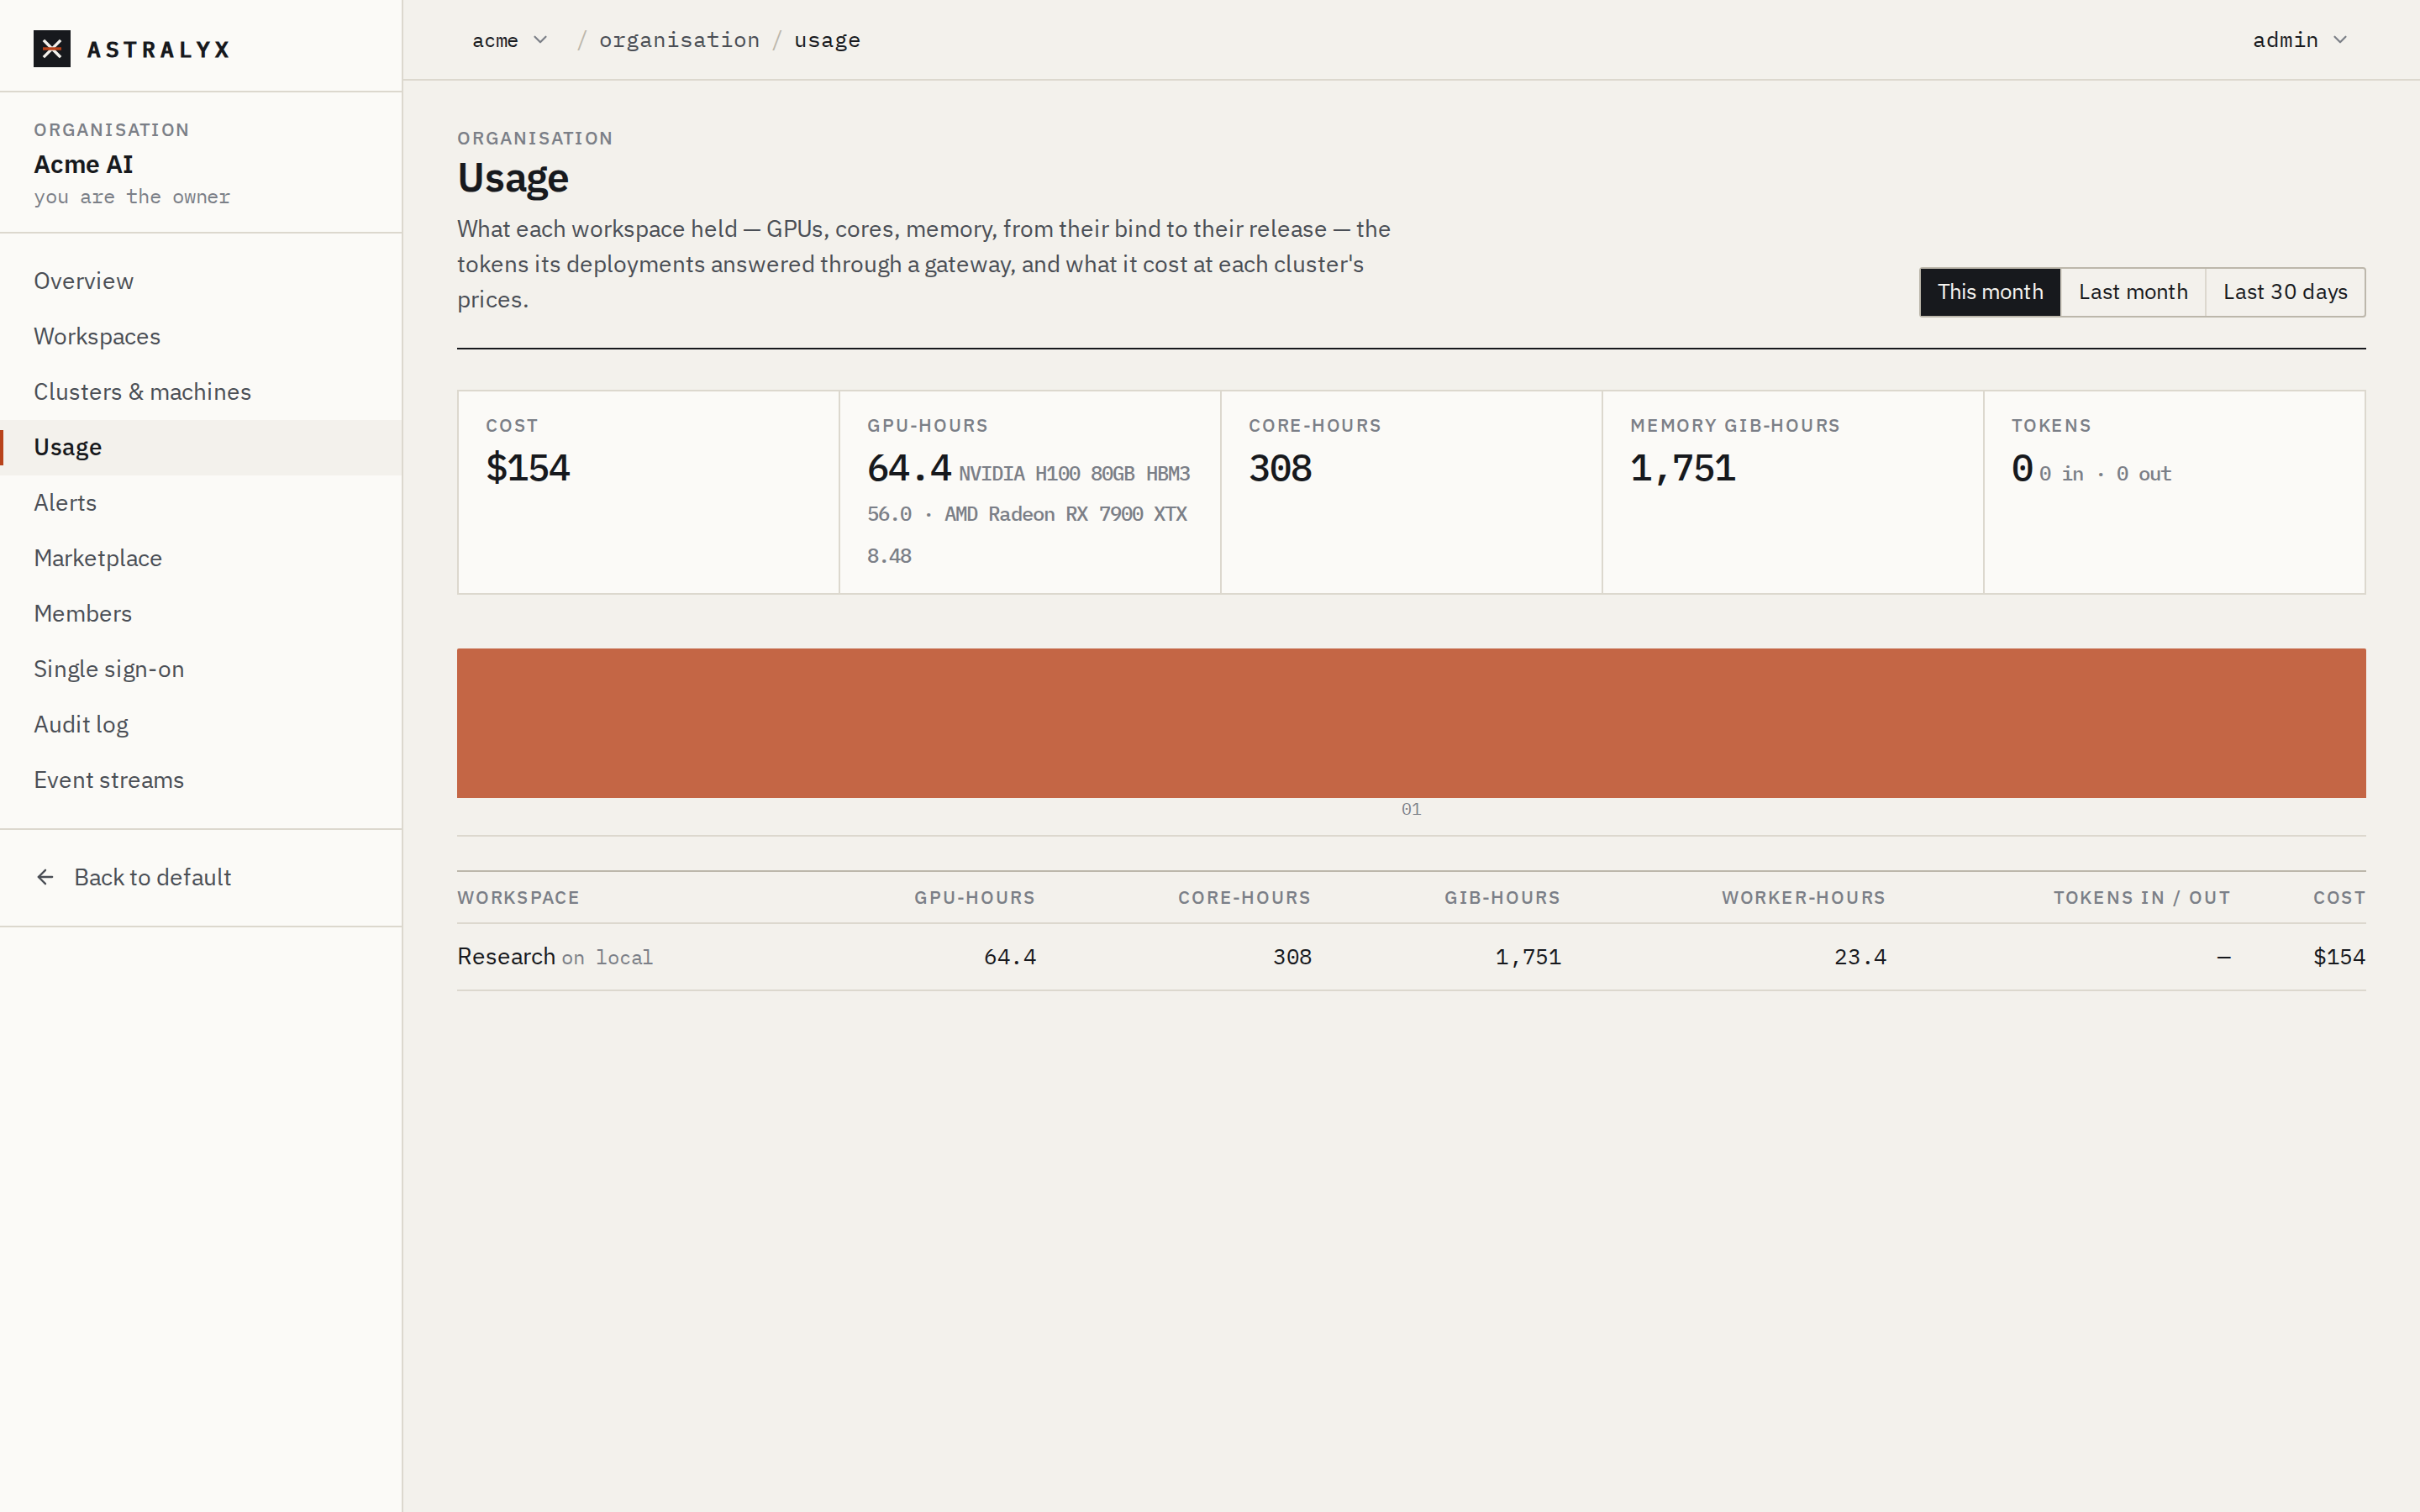Click the 23.4 worker-hours cell
Screen dimensions: 2420x1512
point(1860,957)
